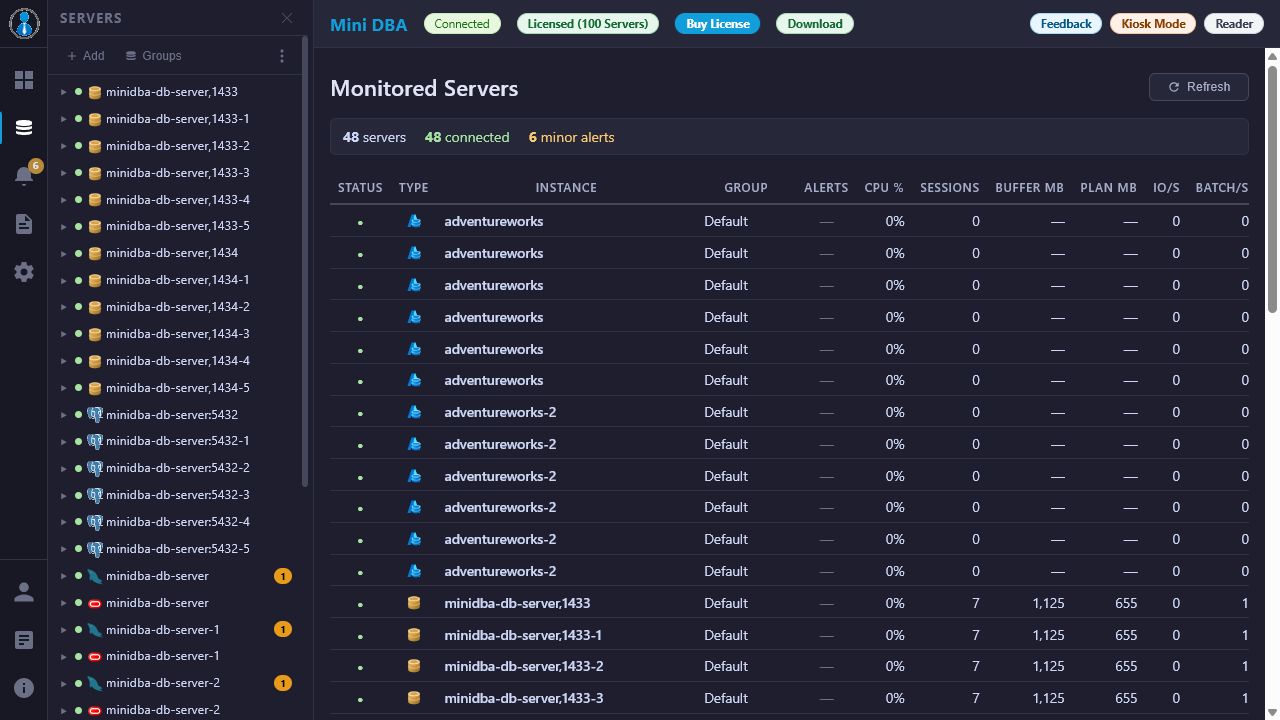1280x720 pixels.
Task: Click Azure icon in first adventureworks-2 table row
Action: tap(414, 412)
